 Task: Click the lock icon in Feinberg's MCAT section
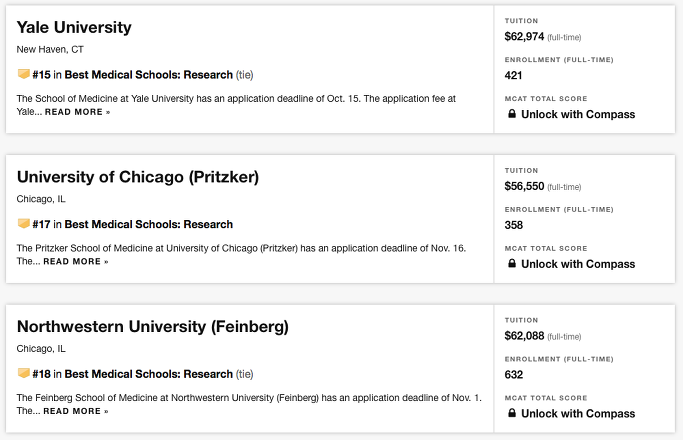coord(512,413)
